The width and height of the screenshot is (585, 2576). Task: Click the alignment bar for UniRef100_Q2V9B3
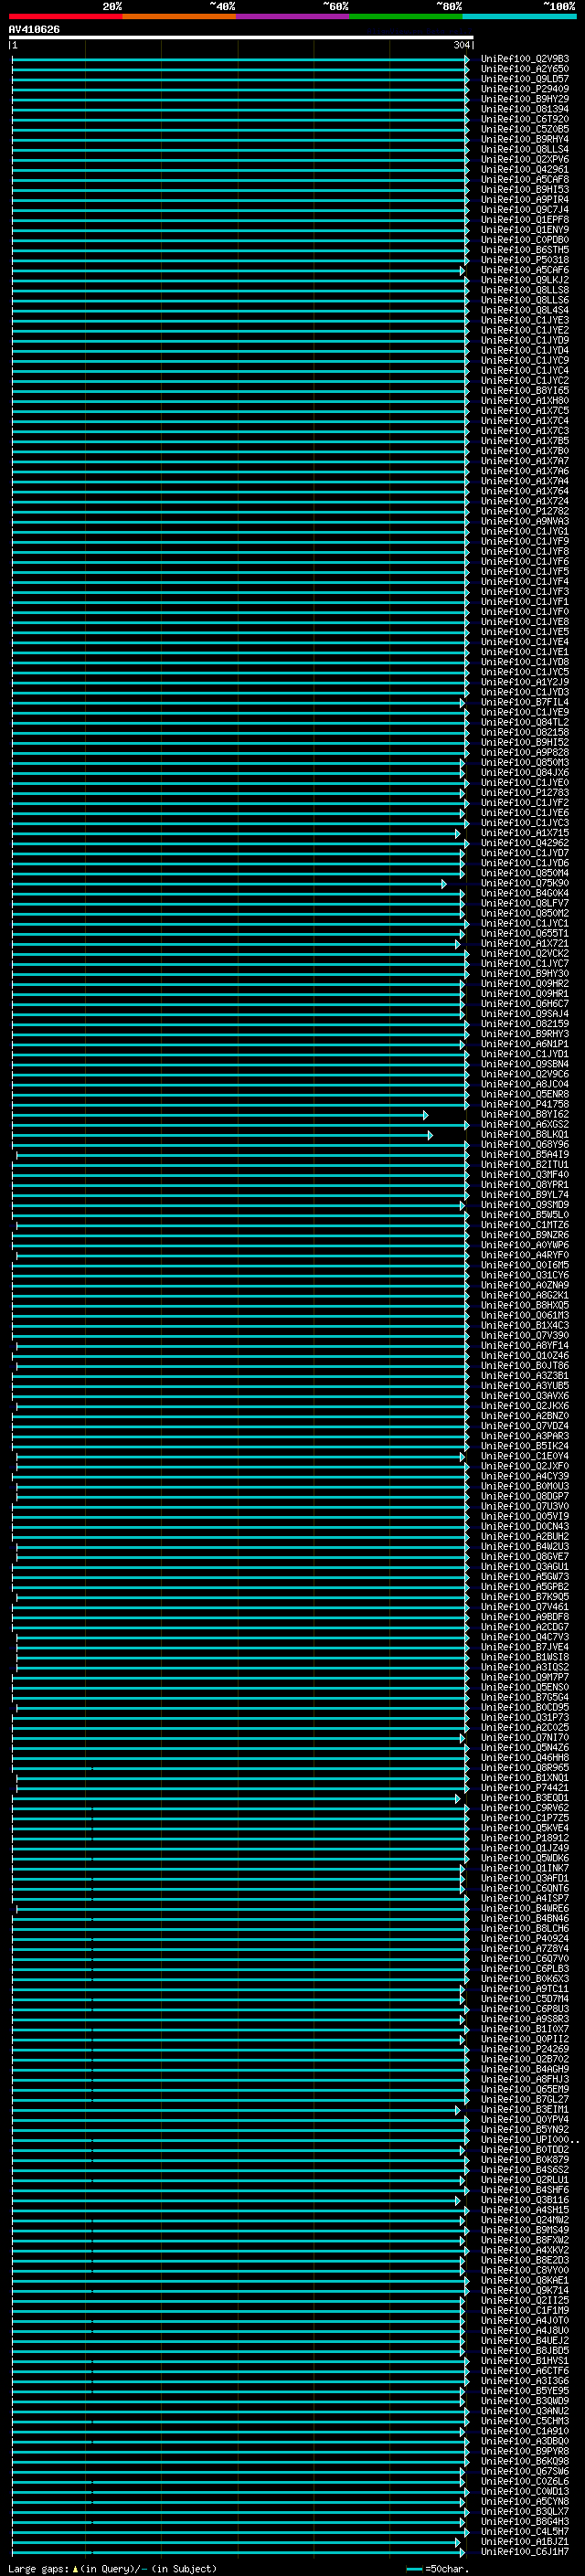[240, 59]
